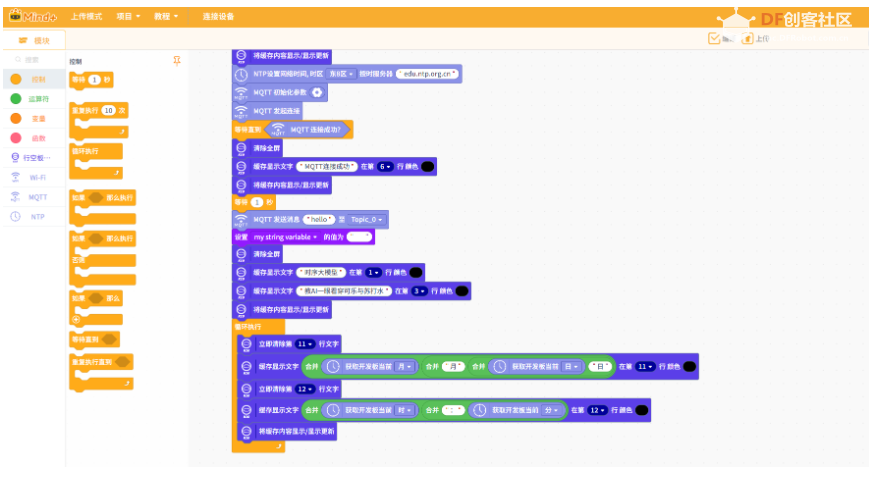The height and width of the screenshot is (481, 869).
Task: Click the gear on MQTT init block
Action: coord(317,93)
